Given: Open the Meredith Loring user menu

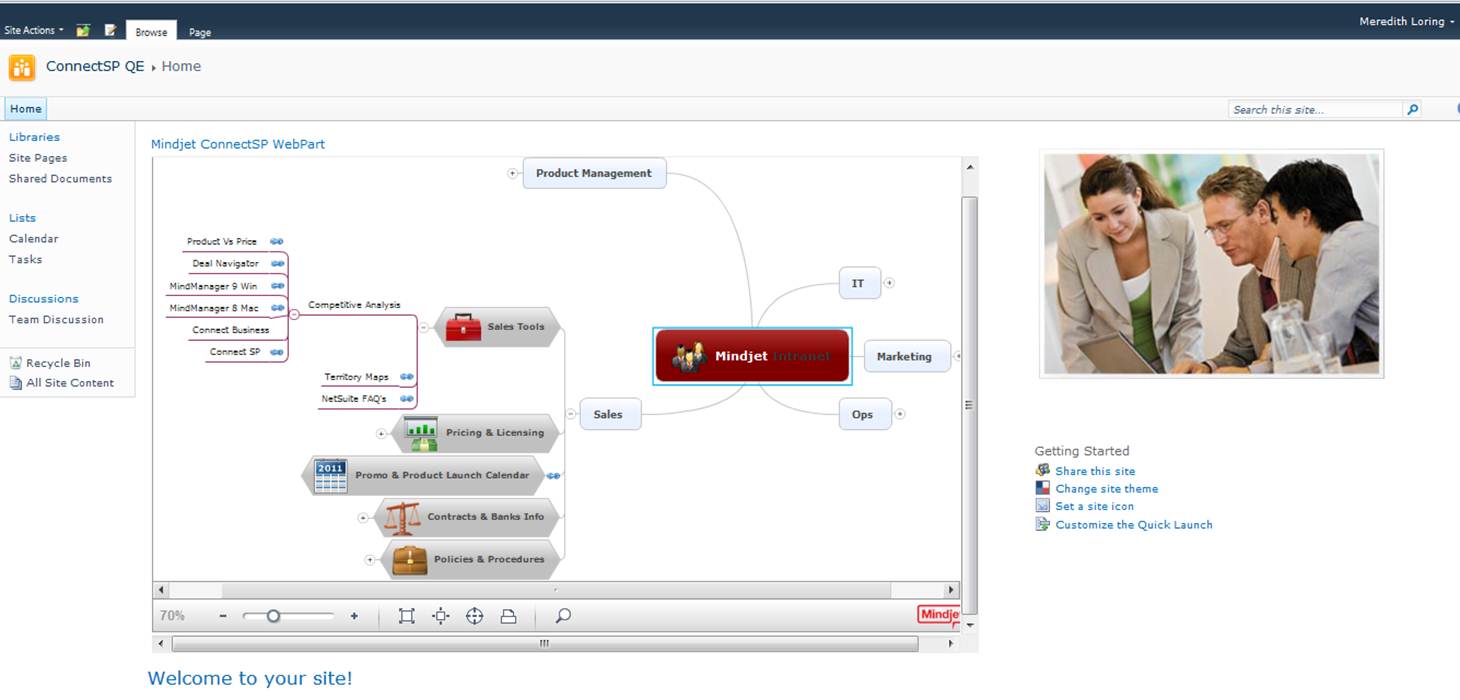Looking at the screenshot, I should (1407, 21).
